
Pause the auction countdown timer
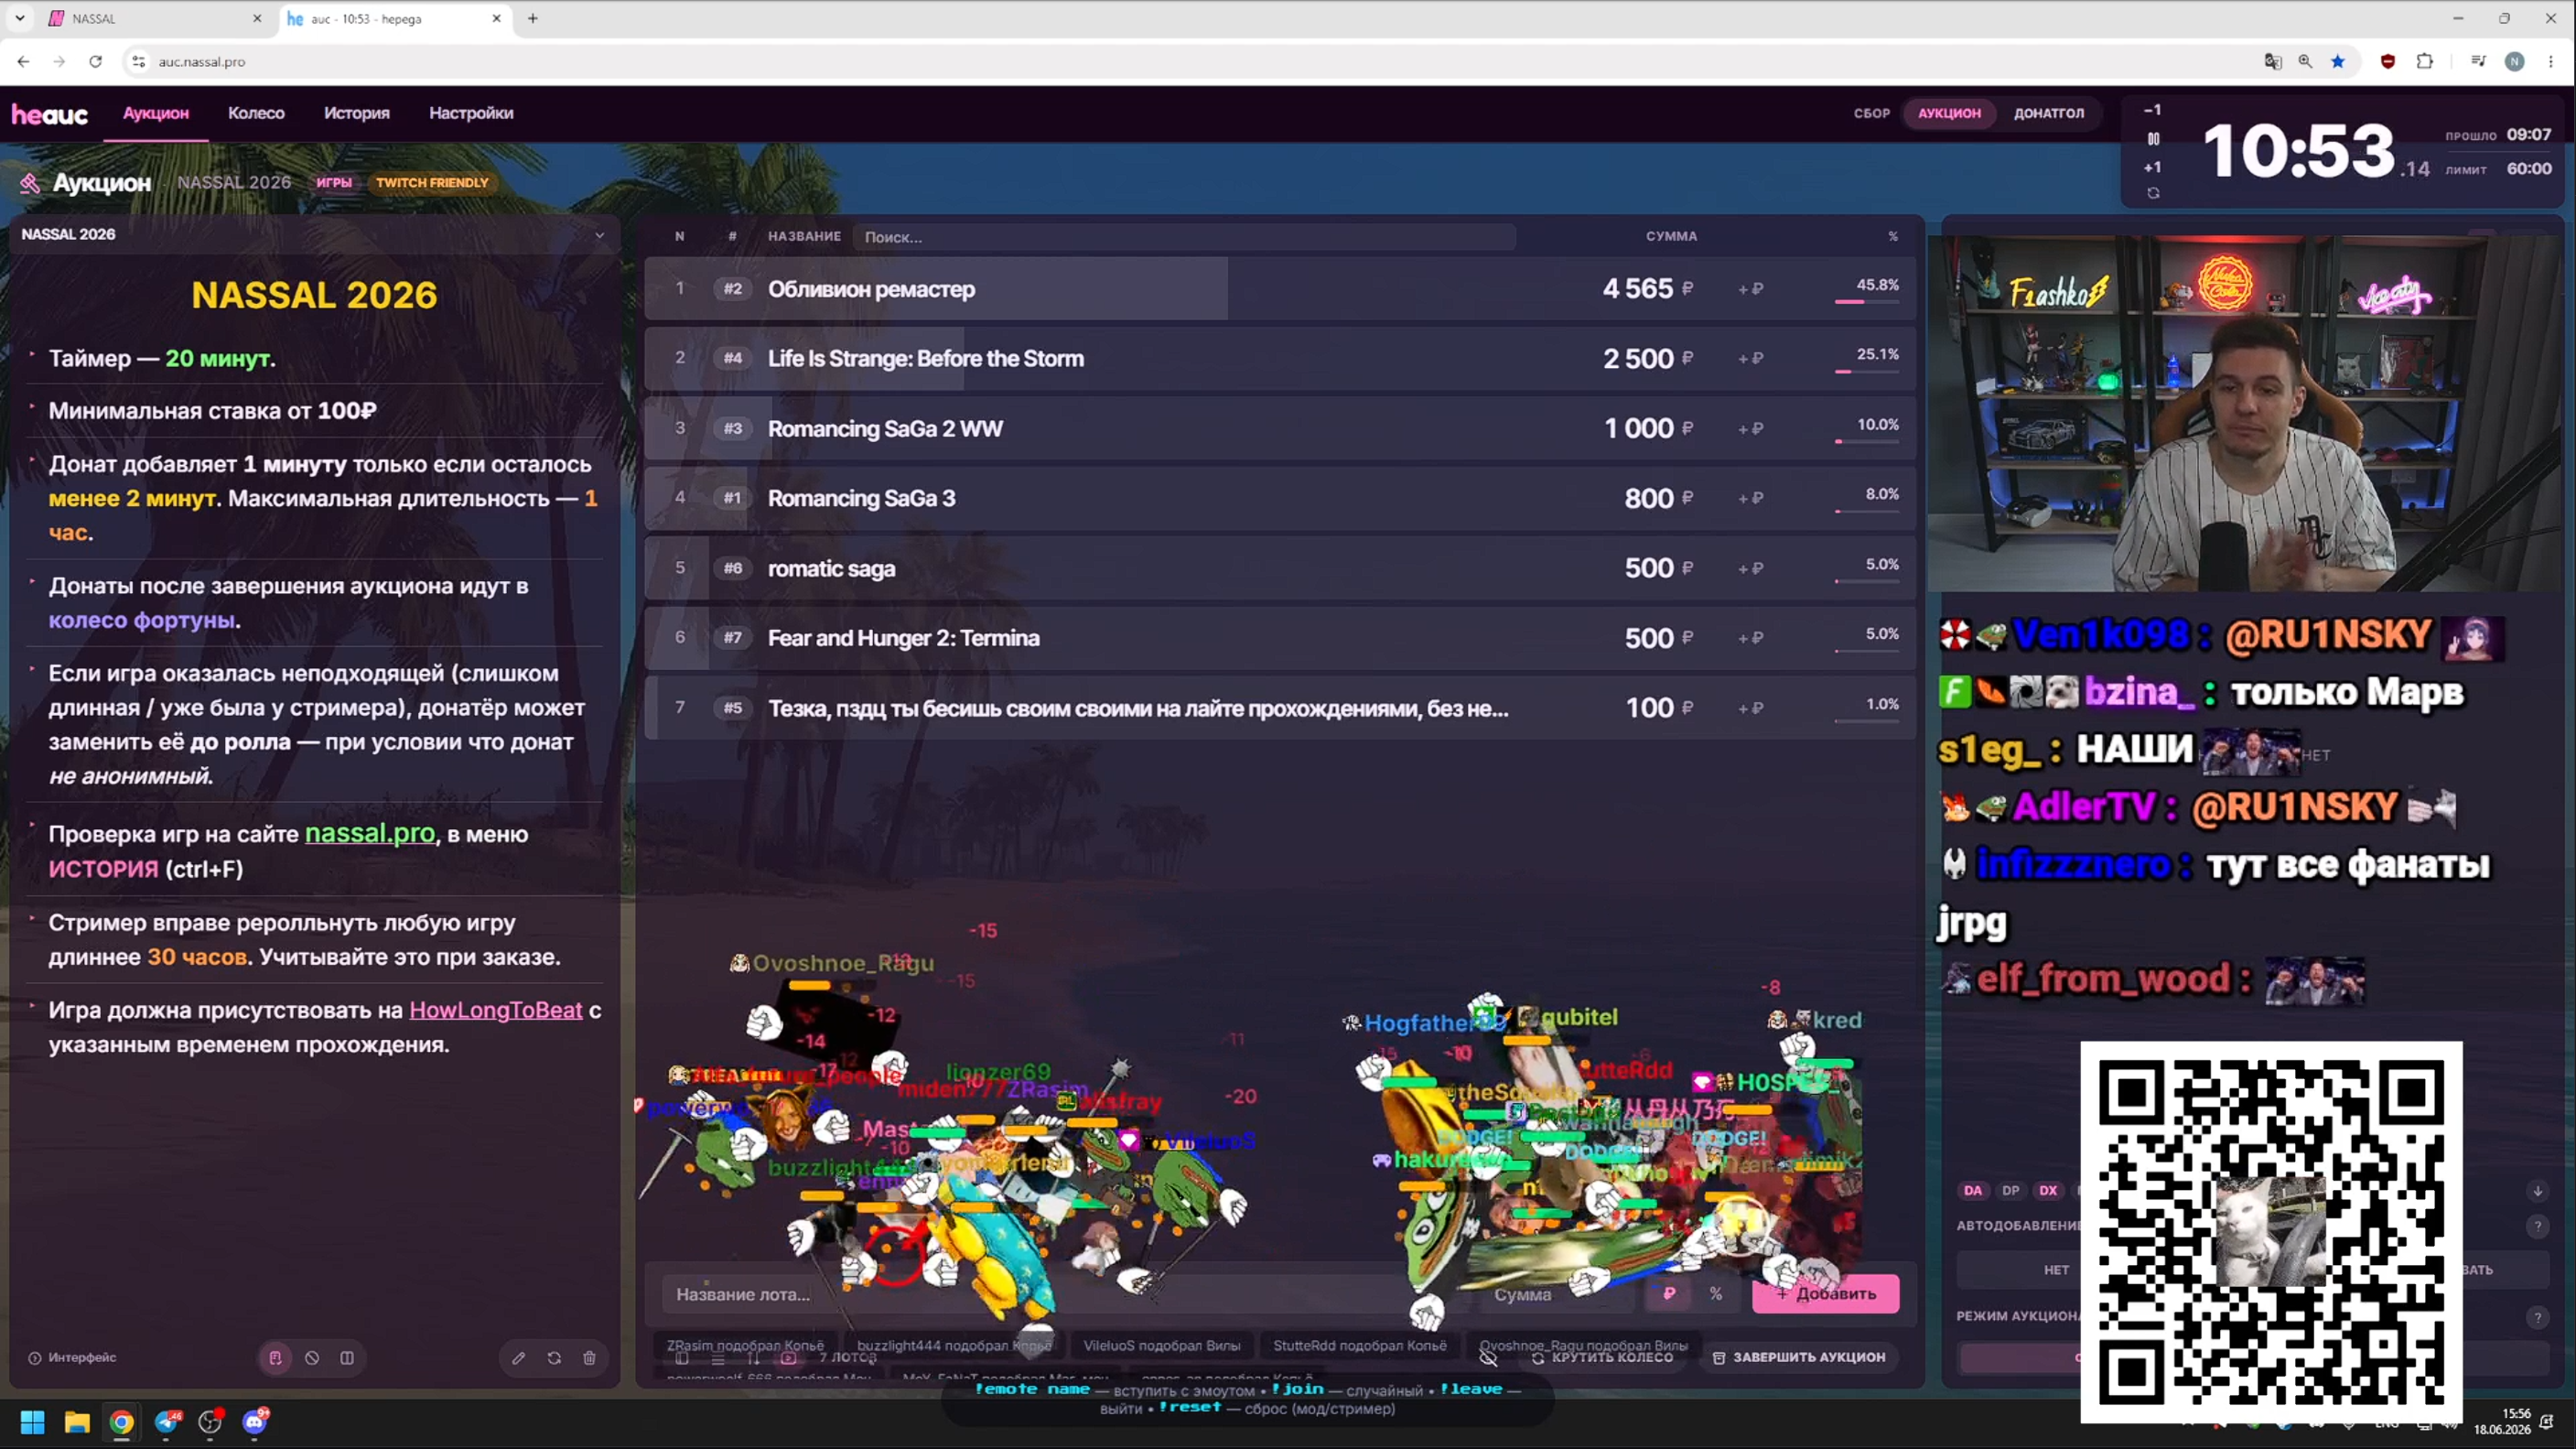coord(2153,139)
